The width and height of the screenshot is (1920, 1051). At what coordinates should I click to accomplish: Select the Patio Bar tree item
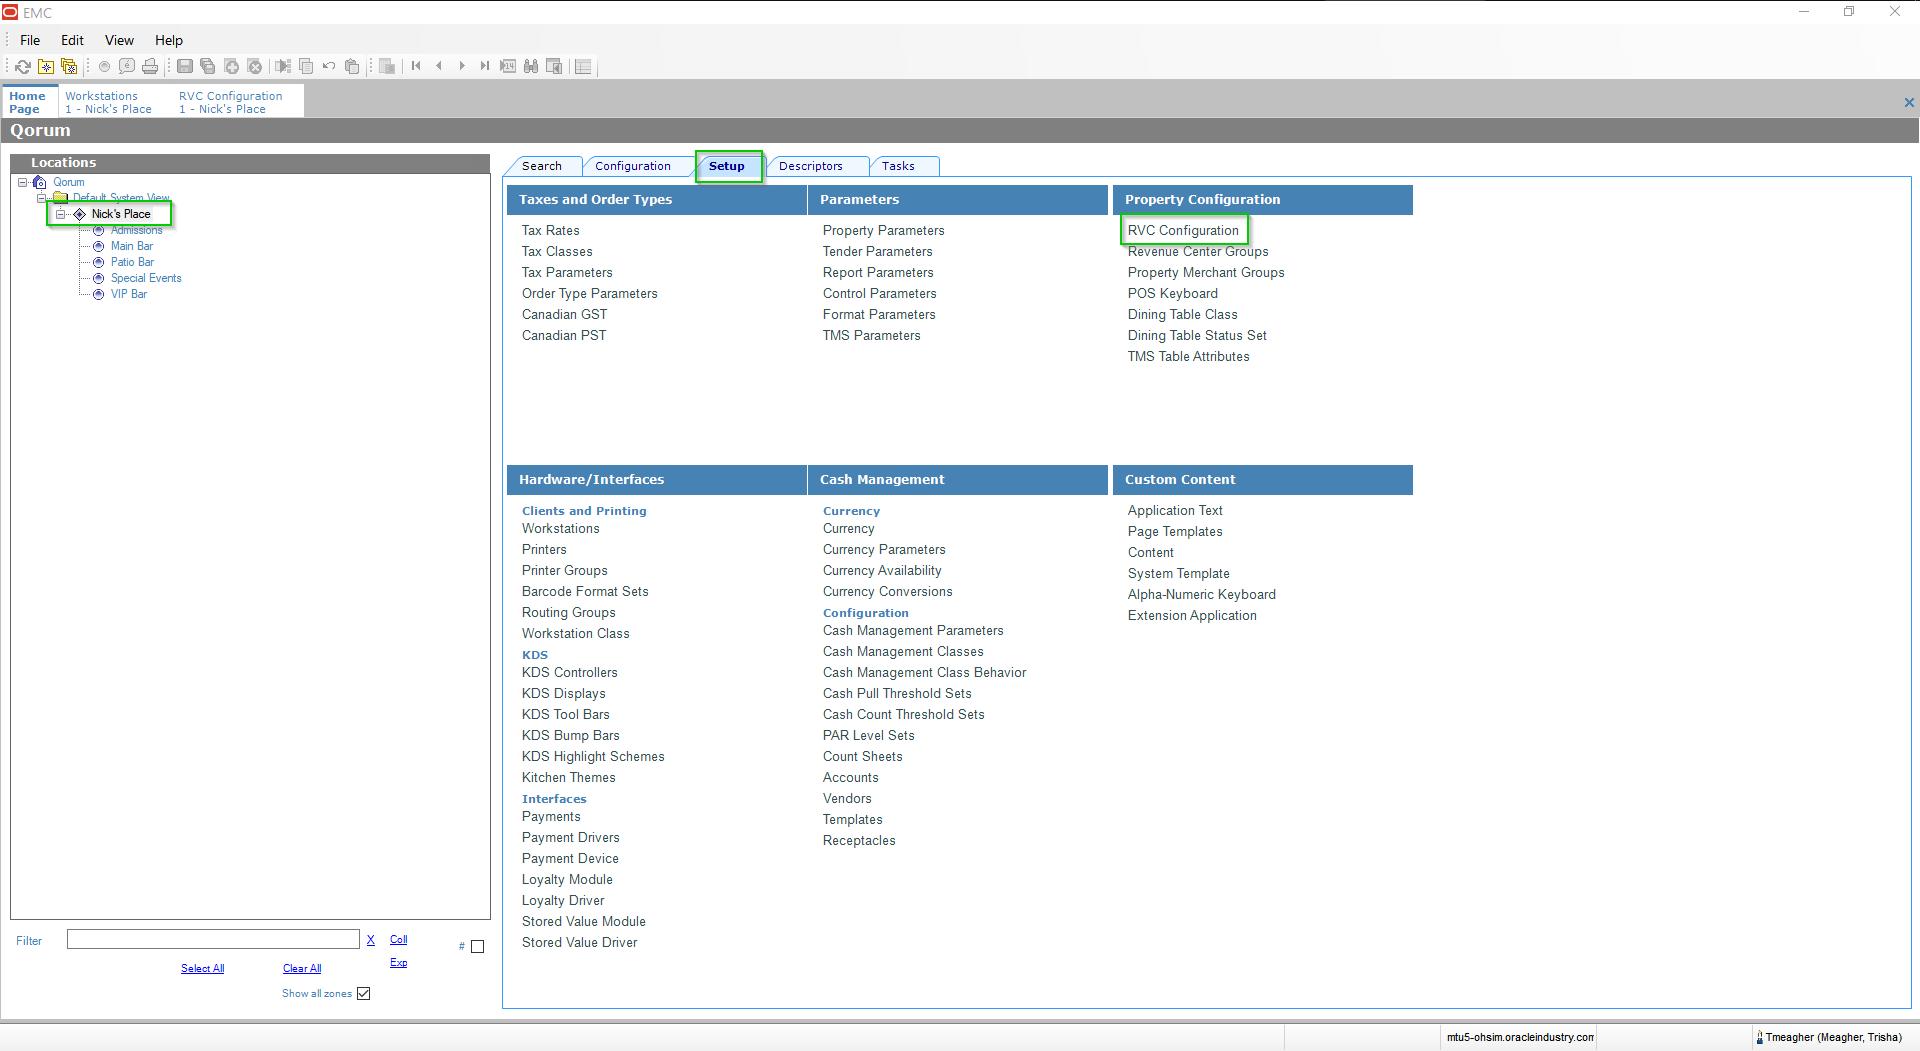[132, 262]
